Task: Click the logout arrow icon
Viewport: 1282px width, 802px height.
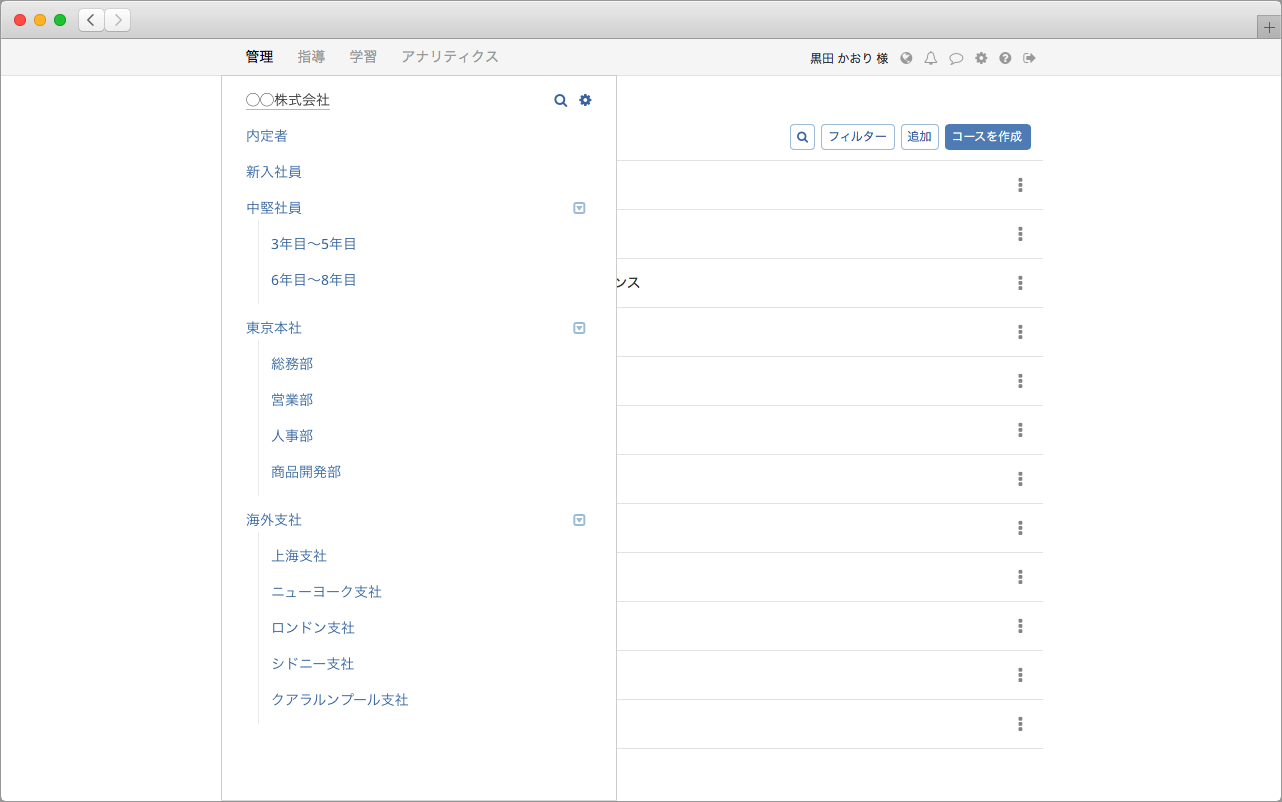Action: pos(1030,58)
